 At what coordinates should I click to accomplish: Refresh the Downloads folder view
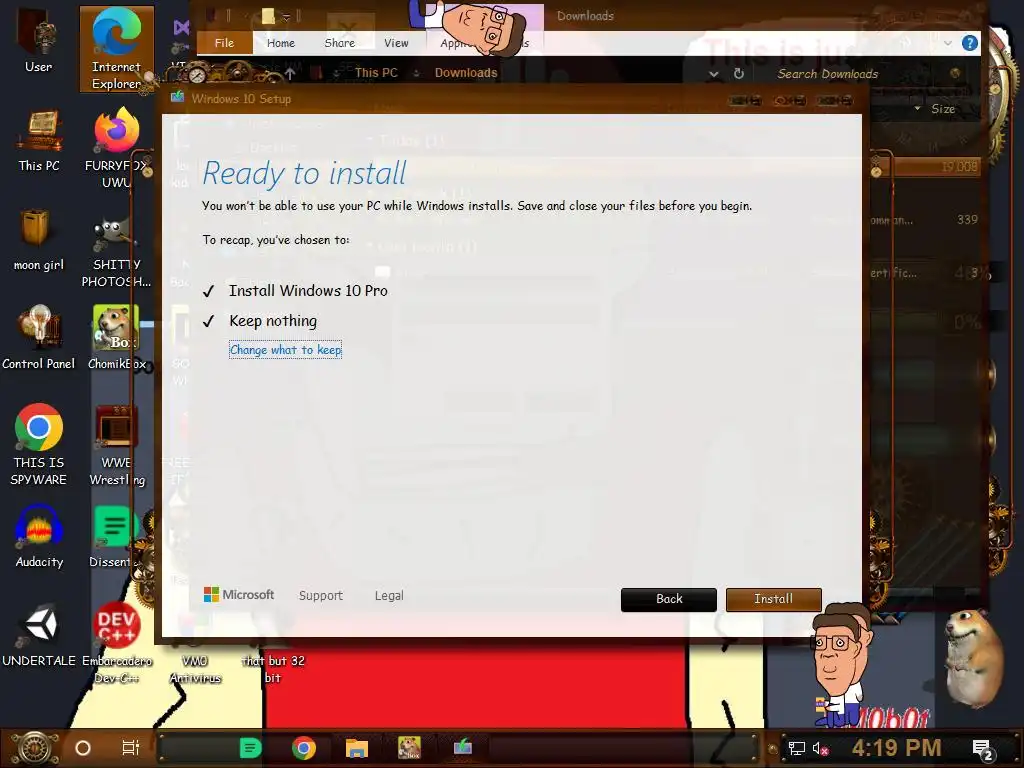pyautogui.click(x=739, y=74)
